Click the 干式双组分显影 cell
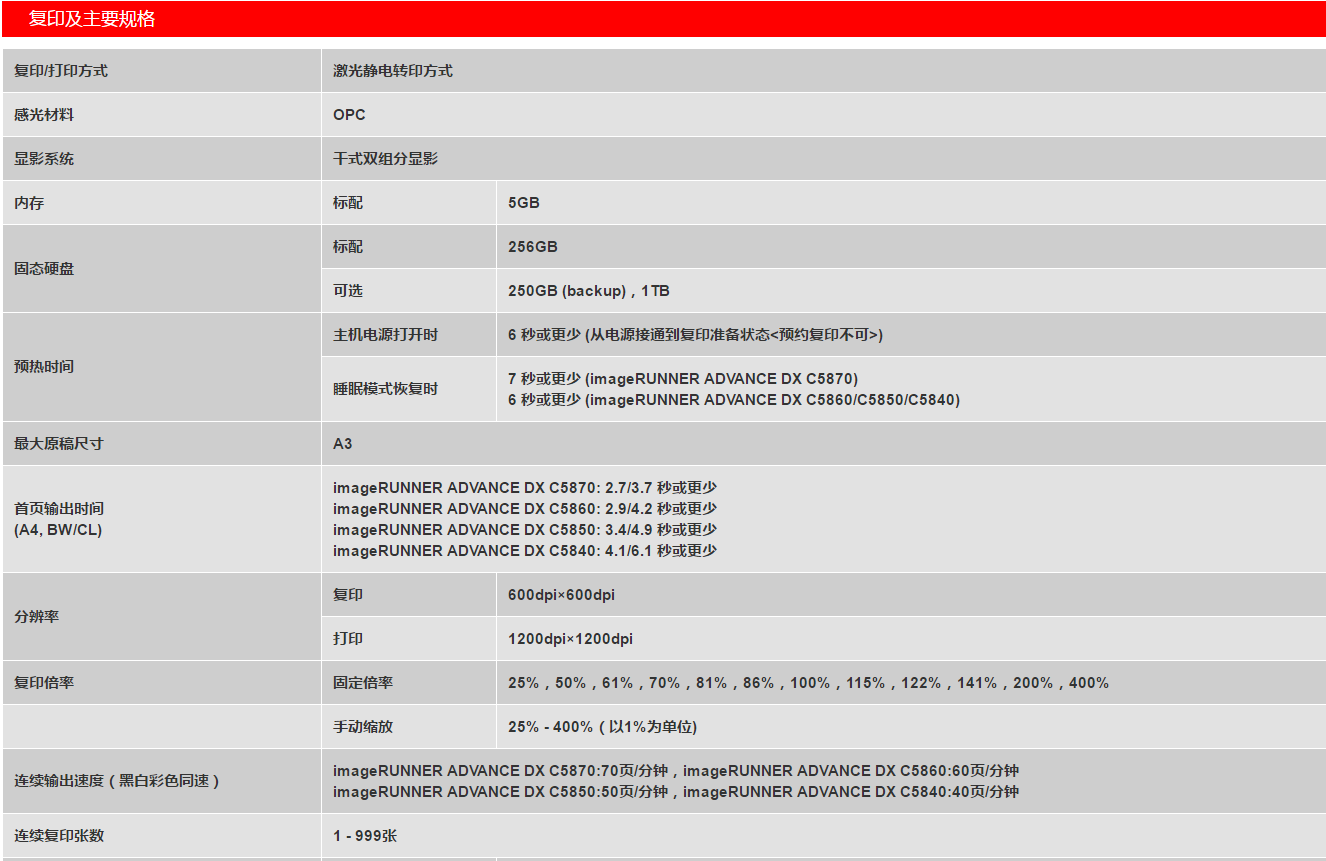The width and height of the screenshot is (1326, 861). 385,159
